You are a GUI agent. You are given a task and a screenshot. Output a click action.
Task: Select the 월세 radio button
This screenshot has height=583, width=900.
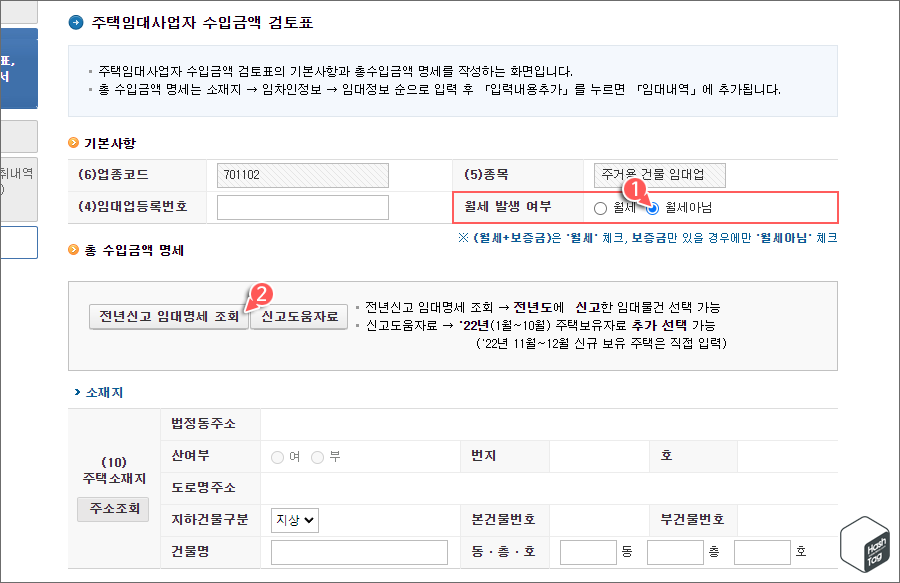point(600,208)
